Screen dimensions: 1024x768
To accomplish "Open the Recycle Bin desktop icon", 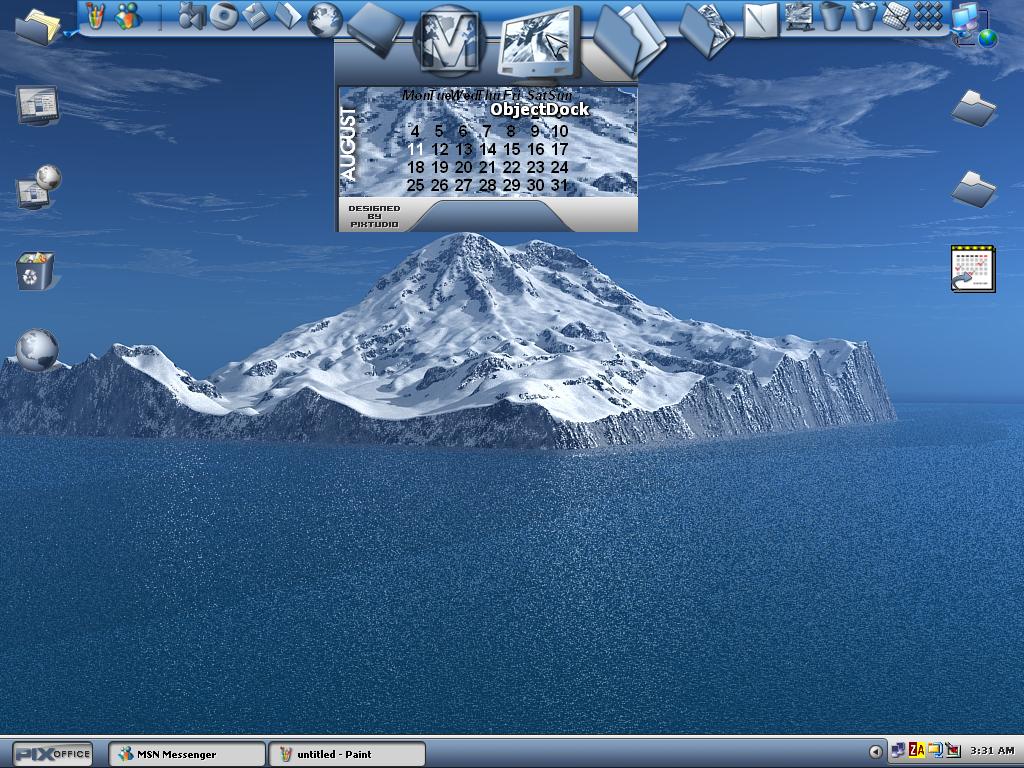I will [35, 270].
